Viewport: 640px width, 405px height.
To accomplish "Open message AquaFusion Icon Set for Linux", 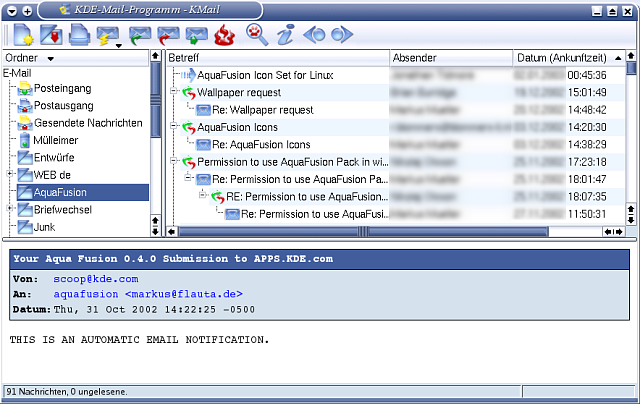I will 265,75.
